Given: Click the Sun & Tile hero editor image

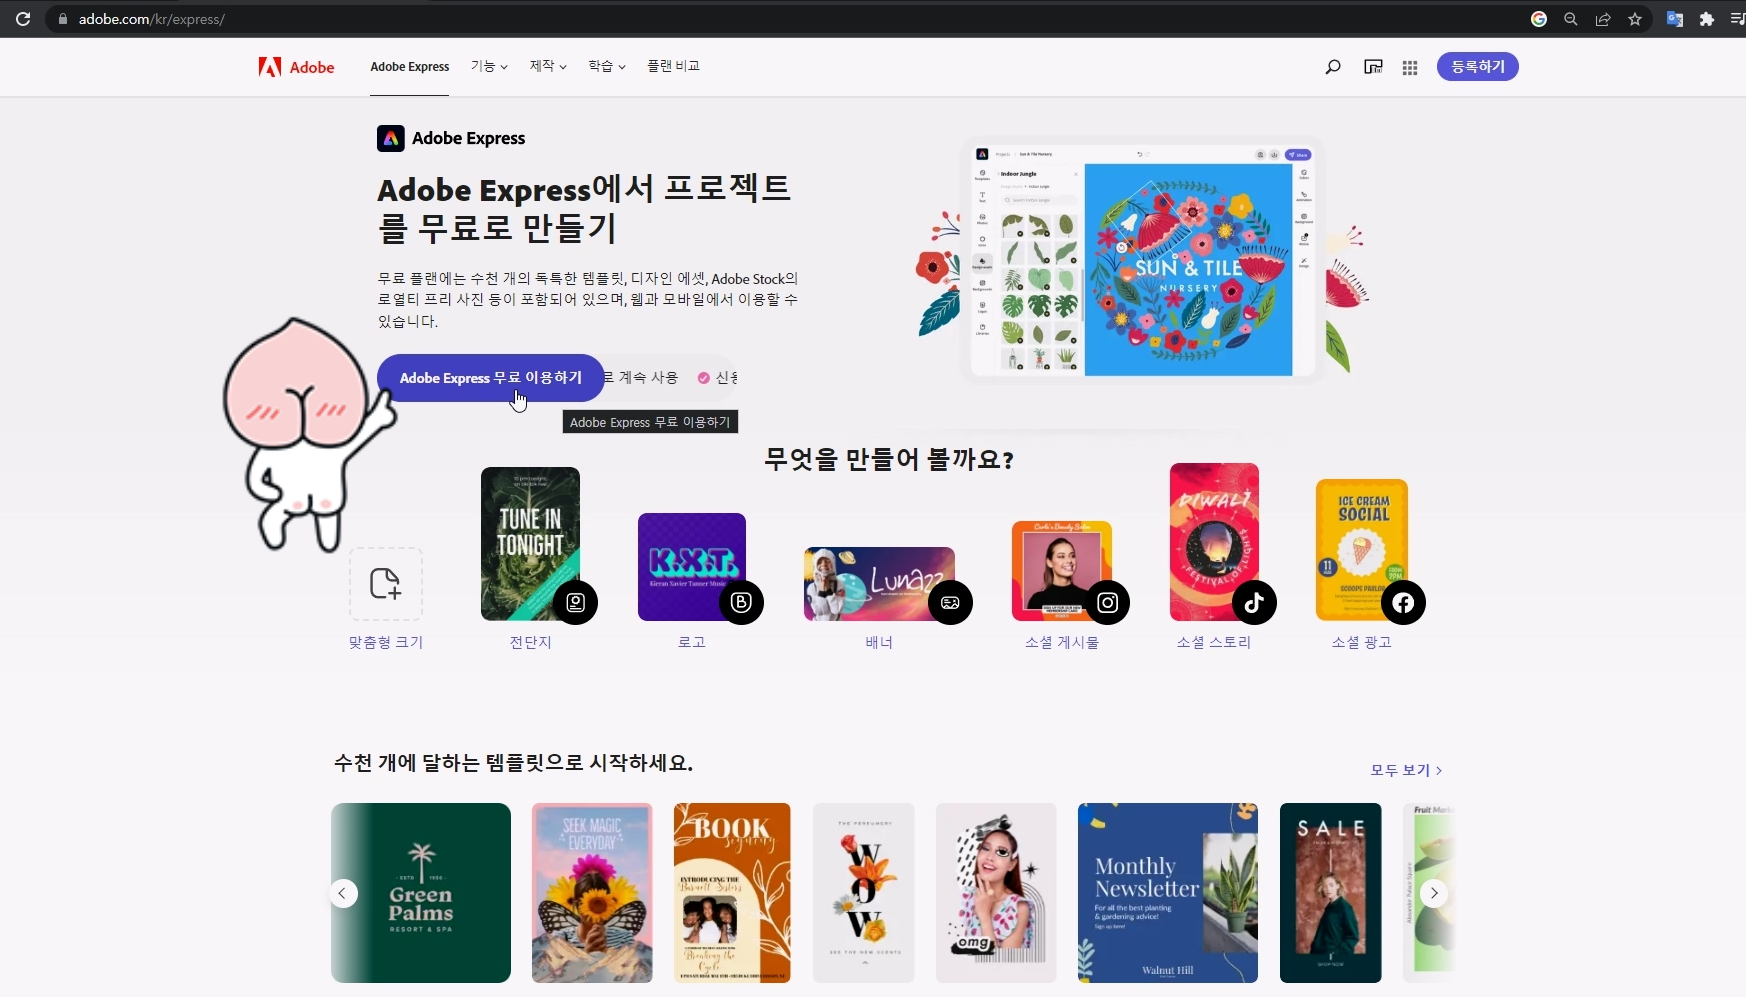Looking at the screenshot, I should point(1142,262).
